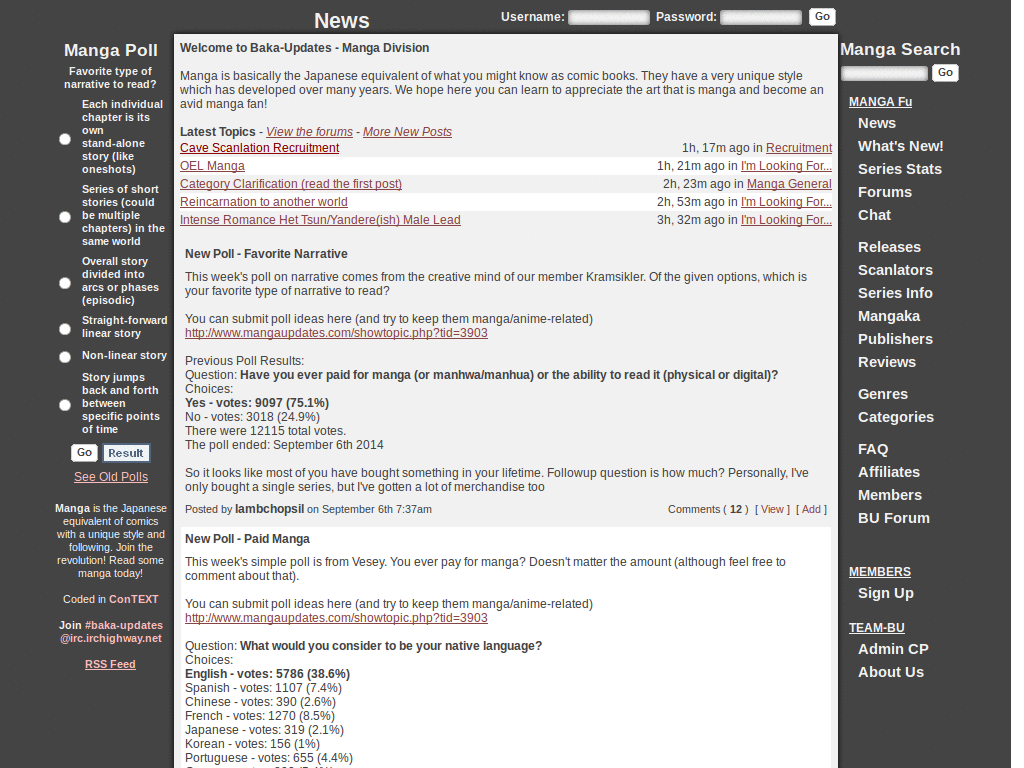
Task: Open Publishers menu item
Action: coord(895,339)
